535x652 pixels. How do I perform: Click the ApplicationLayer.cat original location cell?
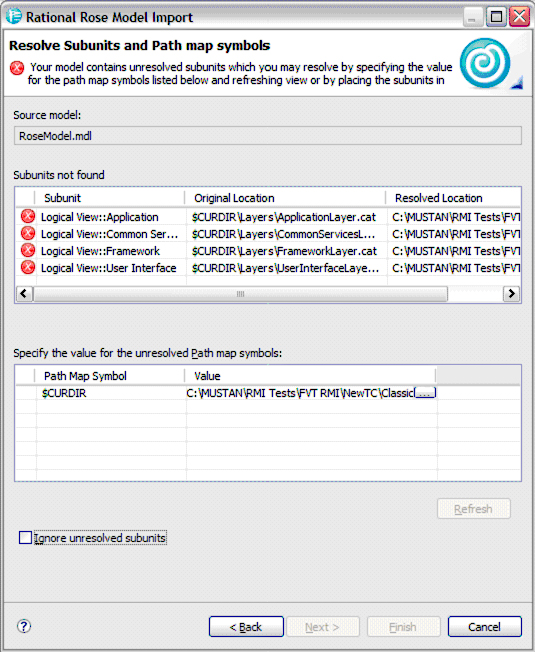286,217
